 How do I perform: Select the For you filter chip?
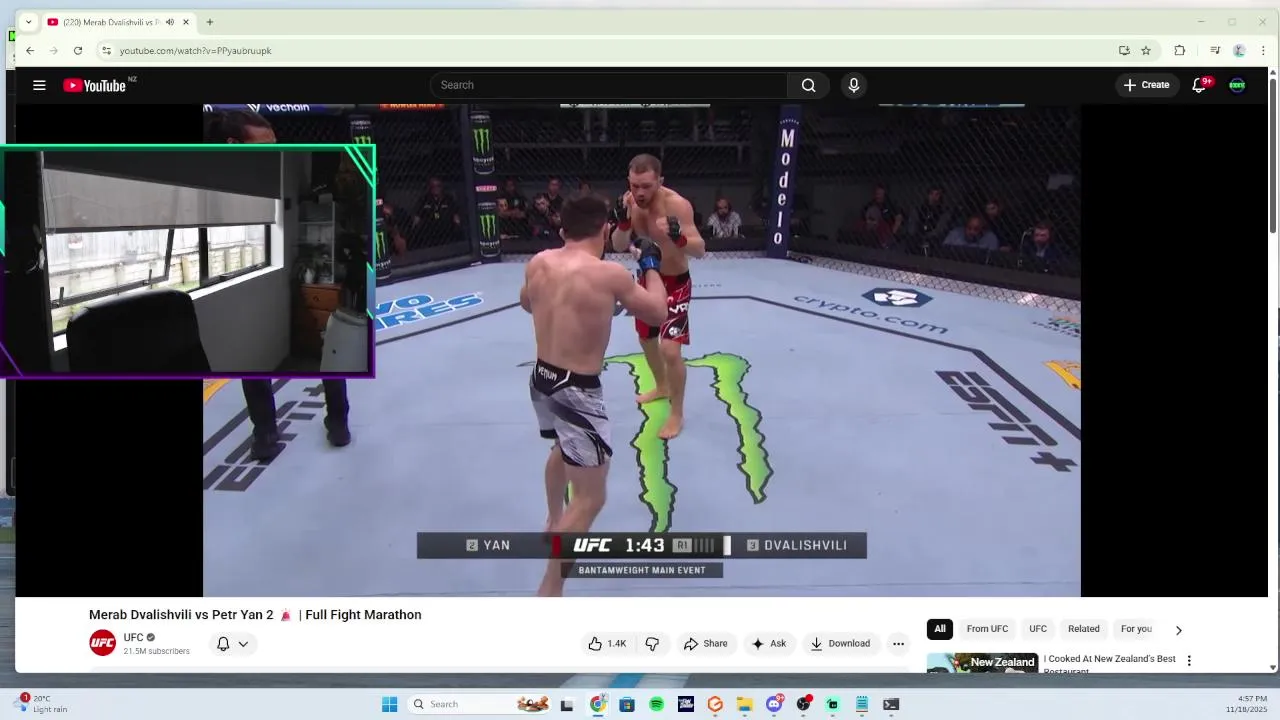tap(1137, 629)
